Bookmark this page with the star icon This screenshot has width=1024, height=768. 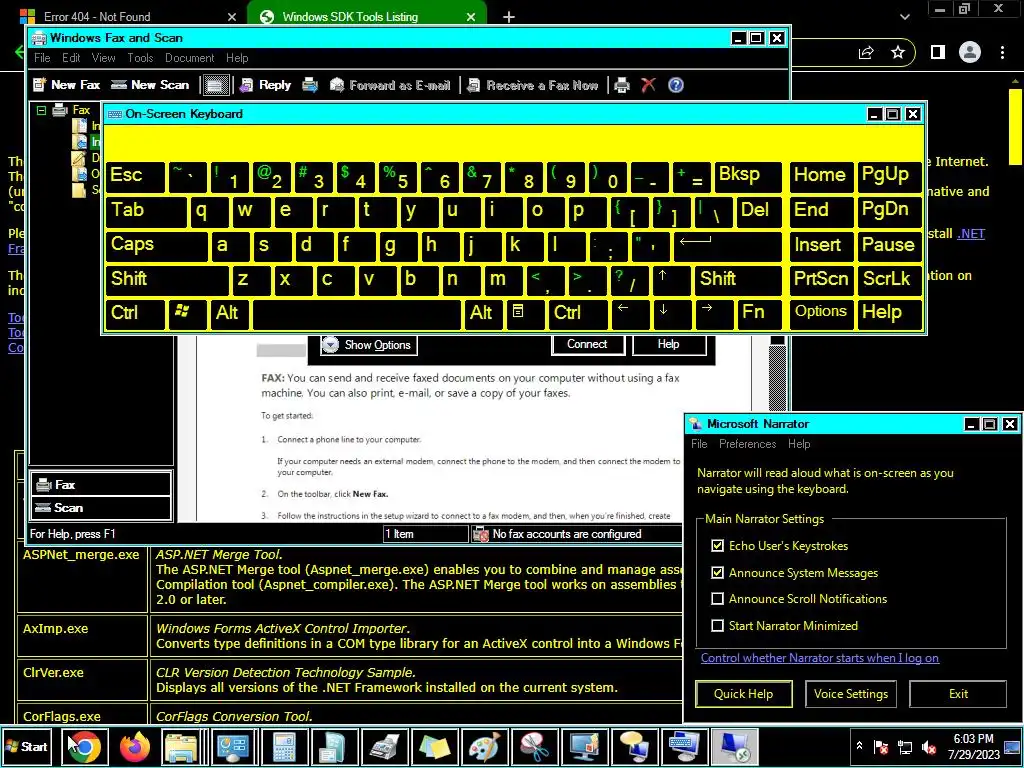pyautogui.click(x=898, y=52)
